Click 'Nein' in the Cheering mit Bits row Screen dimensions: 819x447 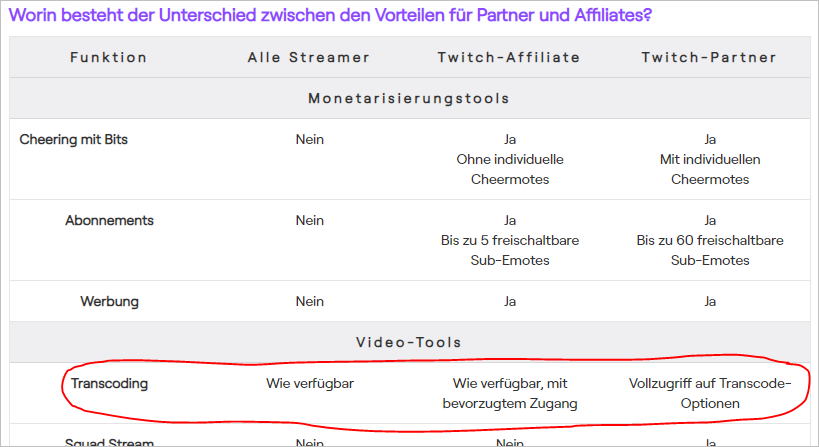click(310, 139)
